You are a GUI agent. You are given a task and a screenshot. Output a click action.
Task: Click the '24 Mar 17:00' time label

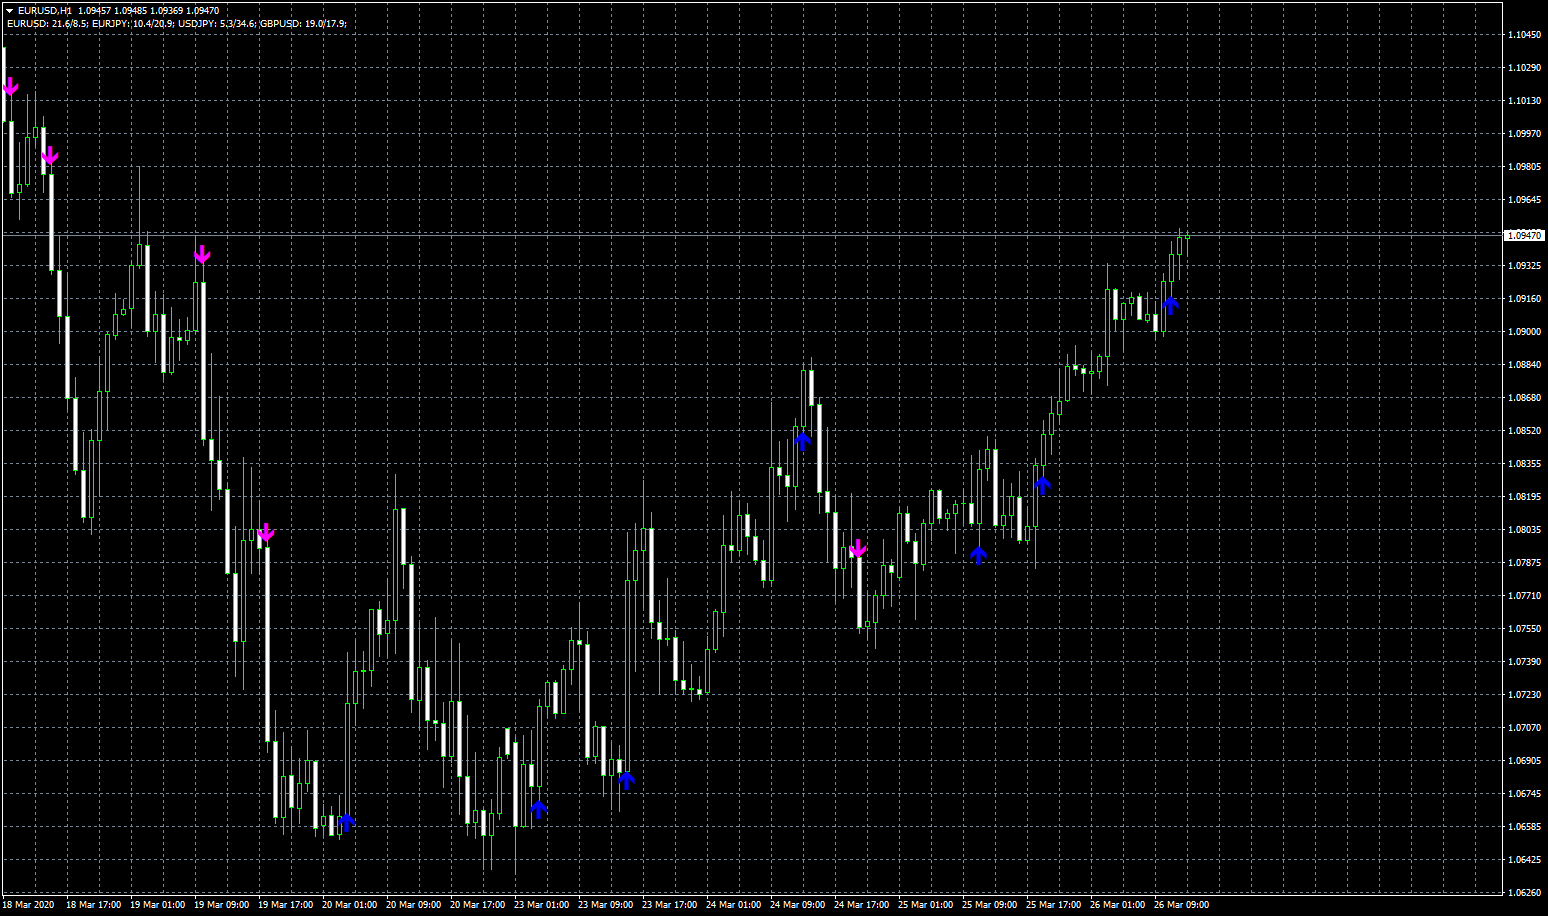click(861, 905)
